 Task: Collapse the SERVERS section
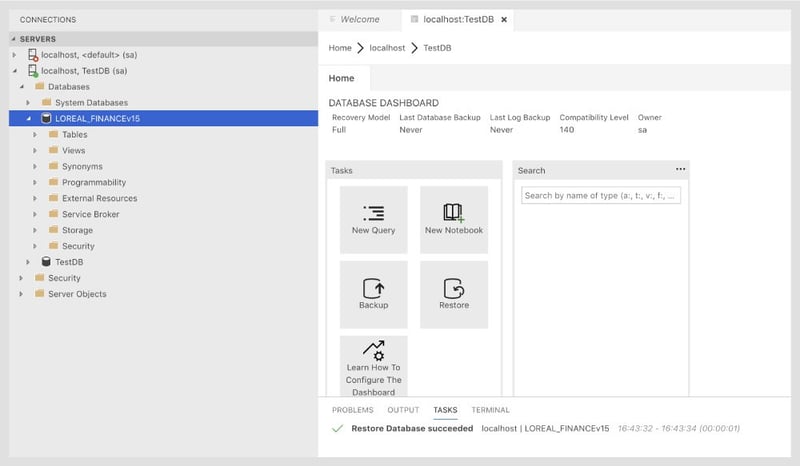[14, 39]
